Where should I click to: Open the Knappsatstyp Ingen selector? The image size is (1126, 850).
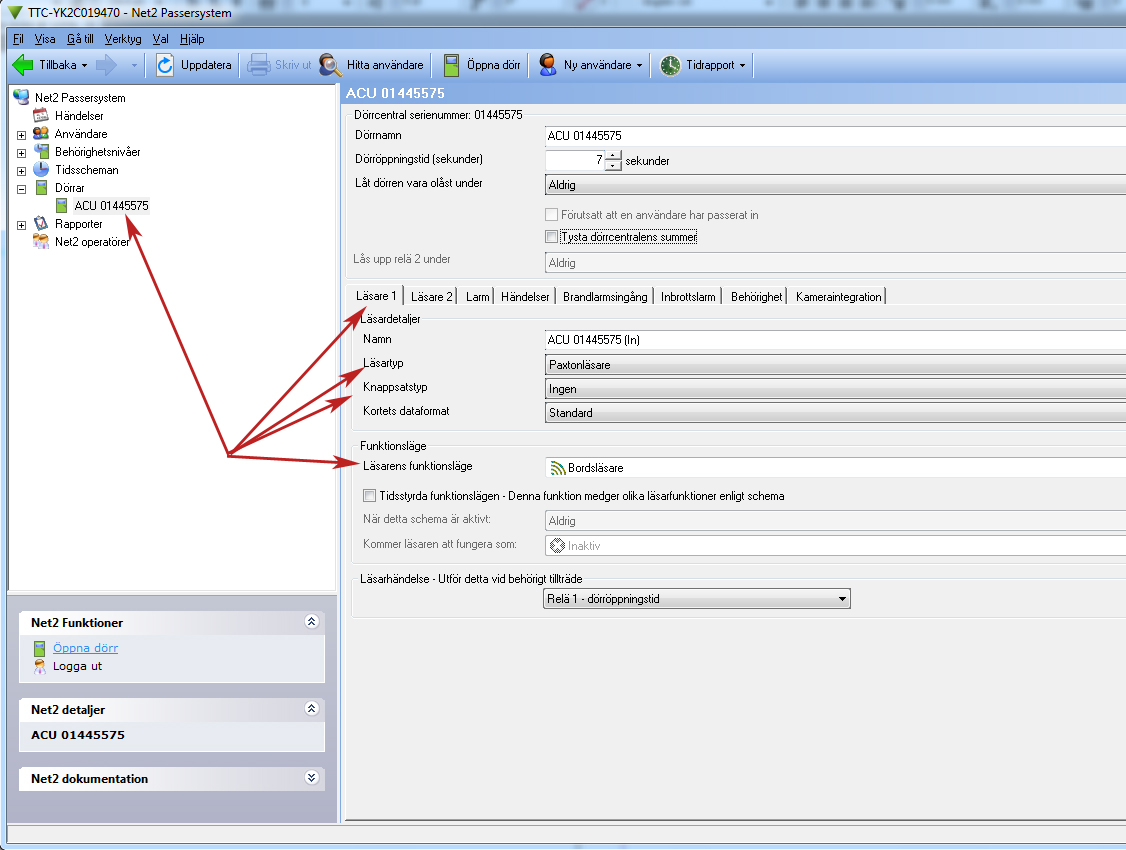pos(835,389)
